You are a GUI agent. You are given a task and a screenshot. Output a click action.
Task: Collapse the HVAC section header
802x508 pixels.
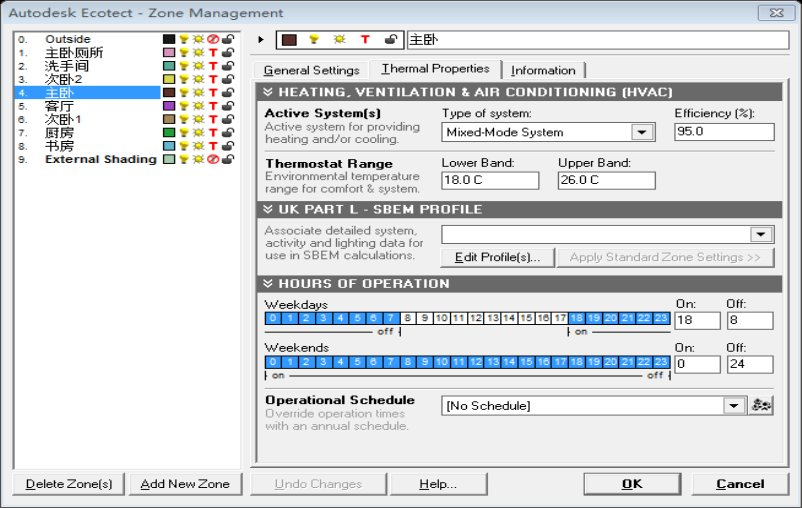point(519,92)
